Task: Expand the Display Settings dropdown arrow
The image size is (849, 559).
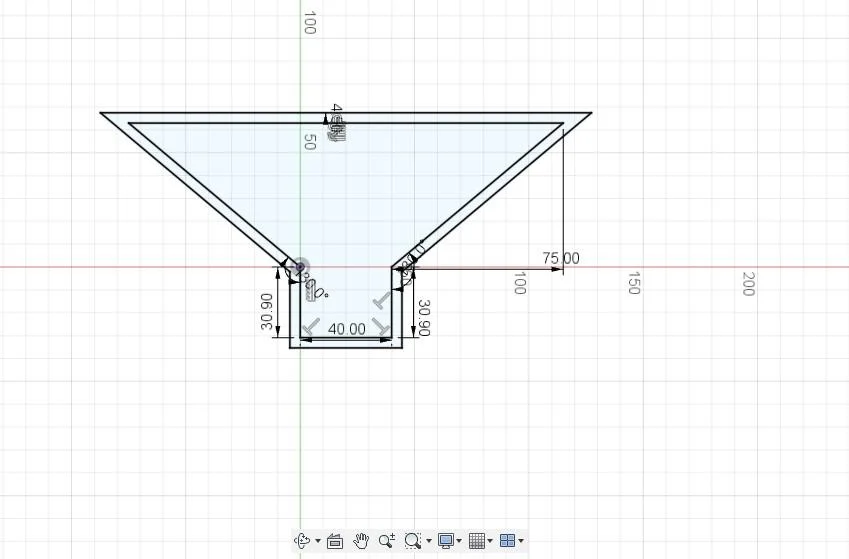Action: (459, 541)
